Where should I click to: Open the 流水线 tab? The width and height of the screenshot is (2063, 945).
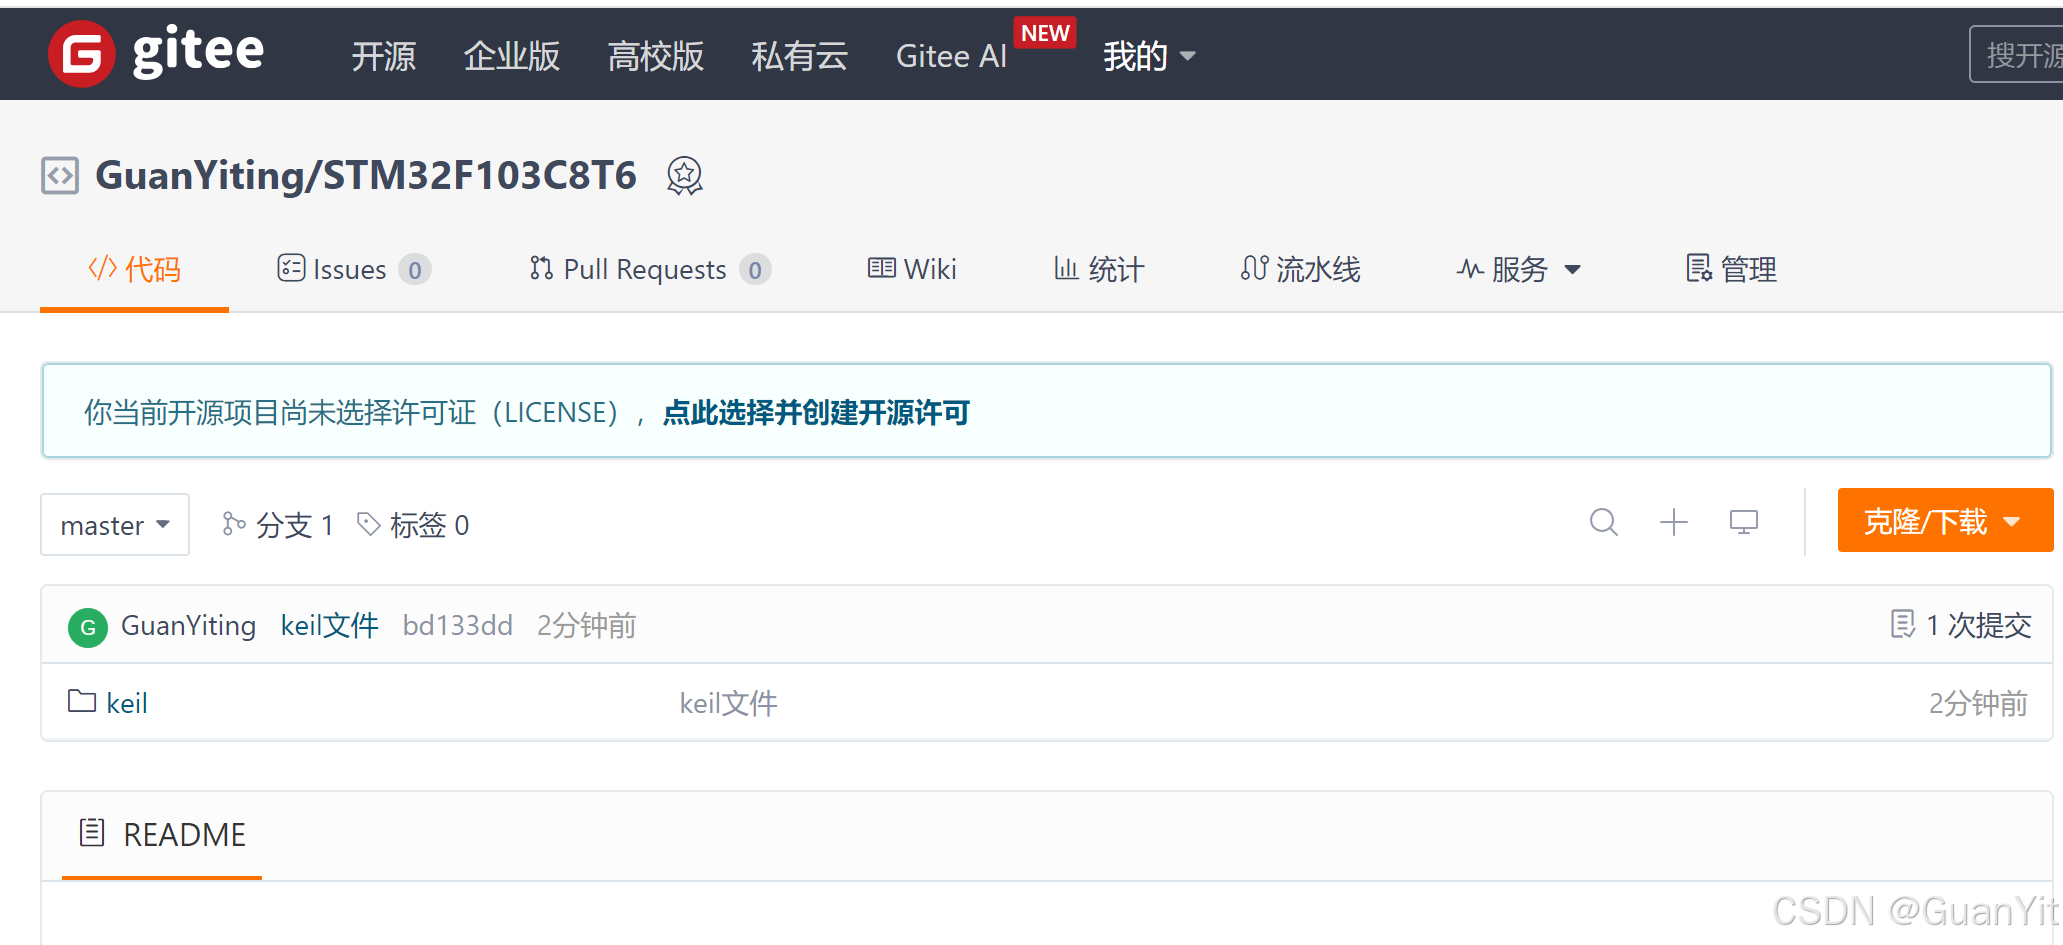[x=1300, y=269]
